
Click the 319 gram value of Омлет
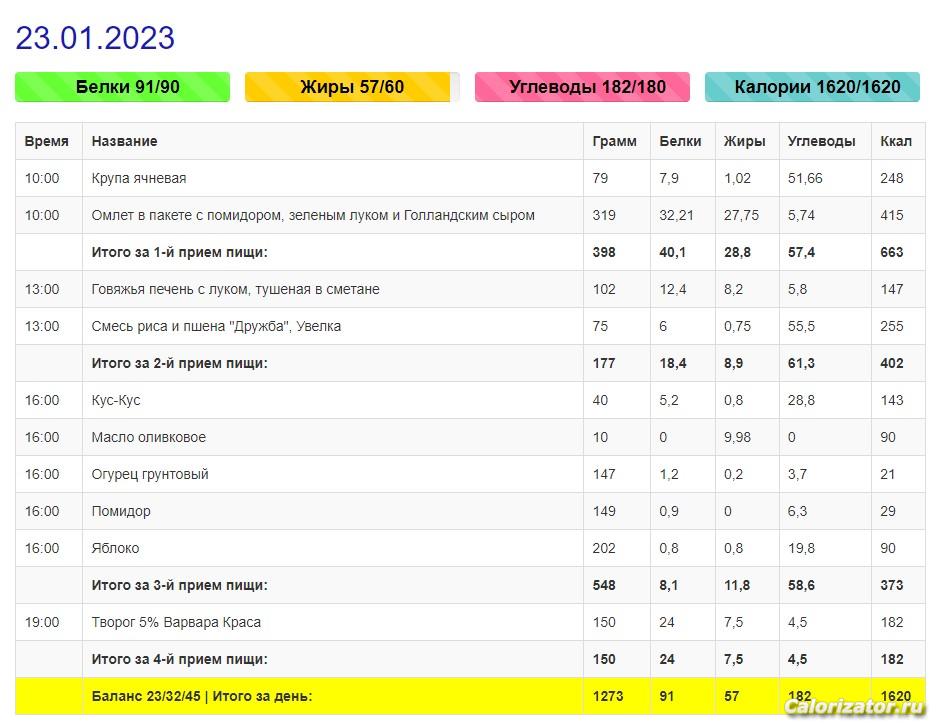click(x=604, y=216)
